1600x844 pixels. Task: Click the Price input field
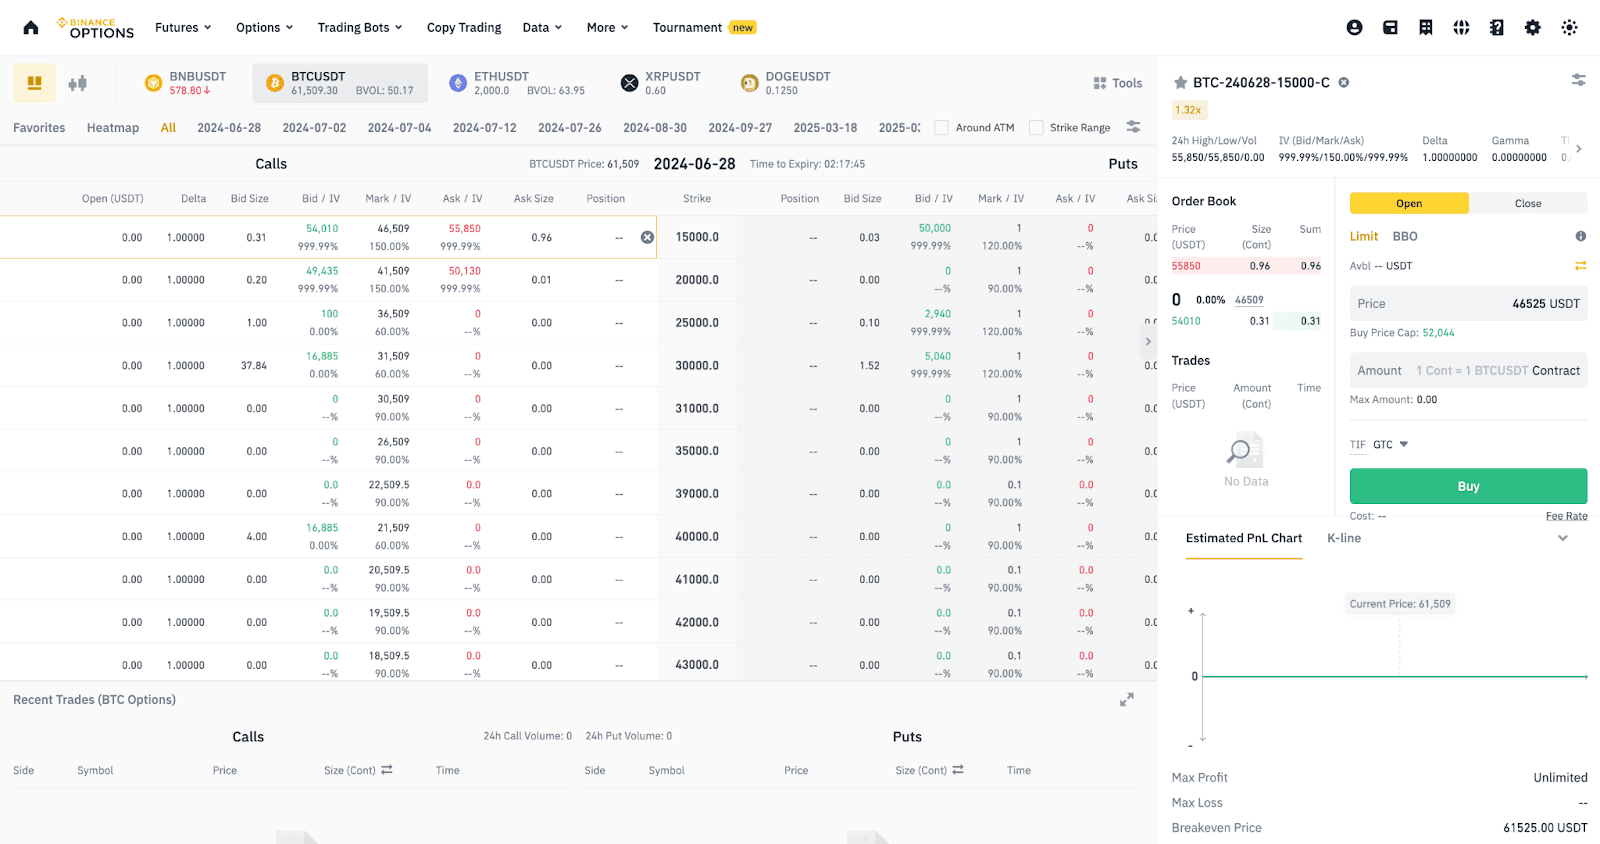click(1467, 304)
